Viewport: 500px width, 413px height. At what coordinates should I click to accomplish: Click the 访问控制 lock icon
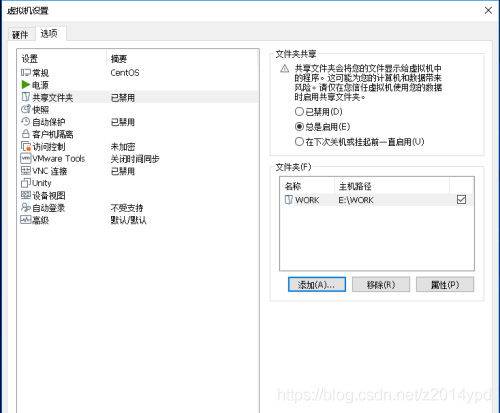coord(26,146)
